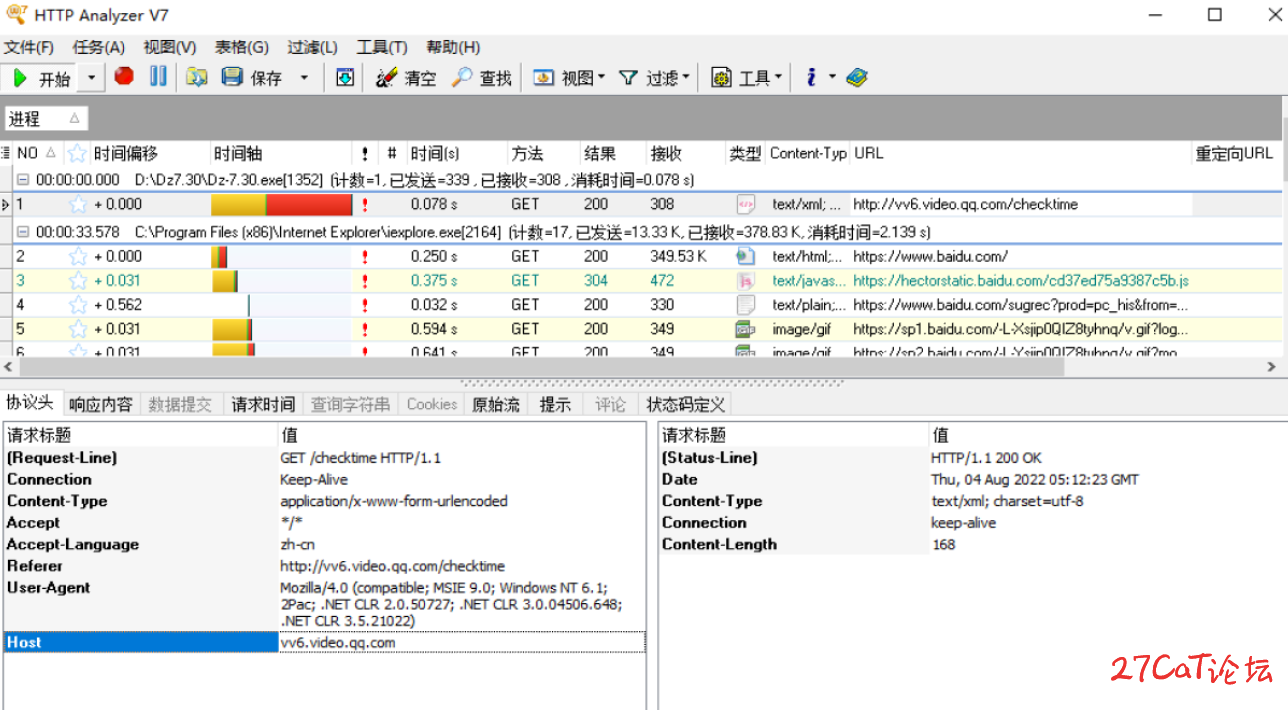Sort by the 接收 column header
Viewport: 1288px width, 710px height.
(x=685, y=153)
